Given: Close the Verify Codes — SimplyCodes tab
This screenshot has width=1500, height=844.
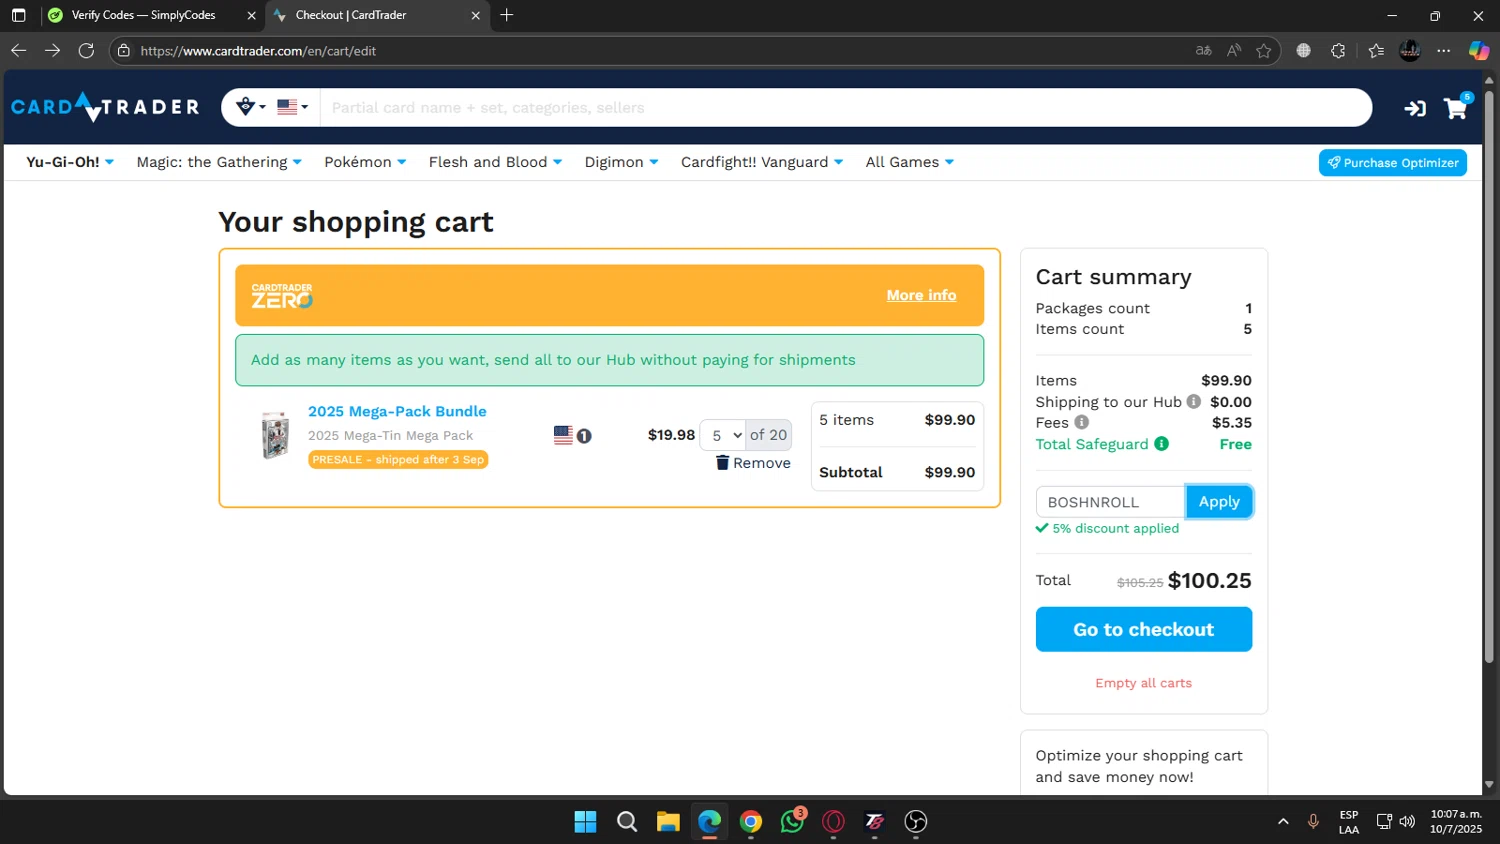Looking at the screenshot, I should click(x=251, y=15).
